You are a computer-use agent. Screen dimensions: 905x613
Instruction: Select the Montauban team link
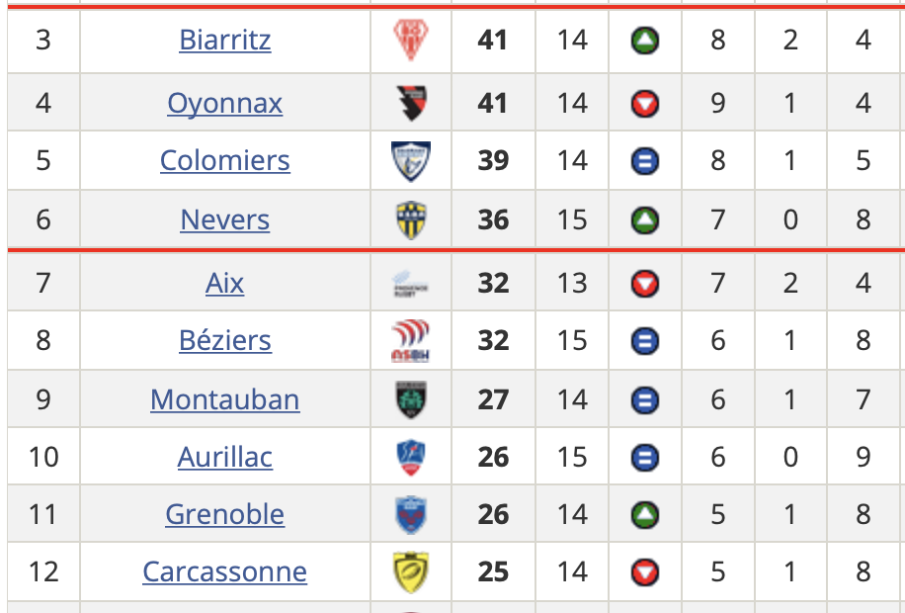click(x=225, y=400)
